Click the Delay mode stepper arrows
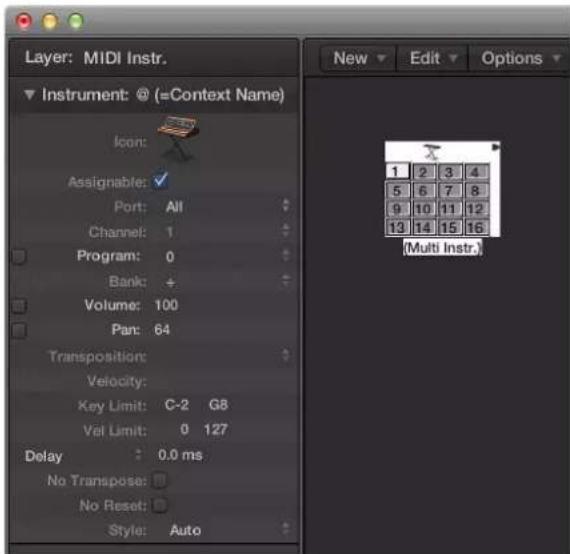Viewport: 570px width, 554px height. point(138,454)
